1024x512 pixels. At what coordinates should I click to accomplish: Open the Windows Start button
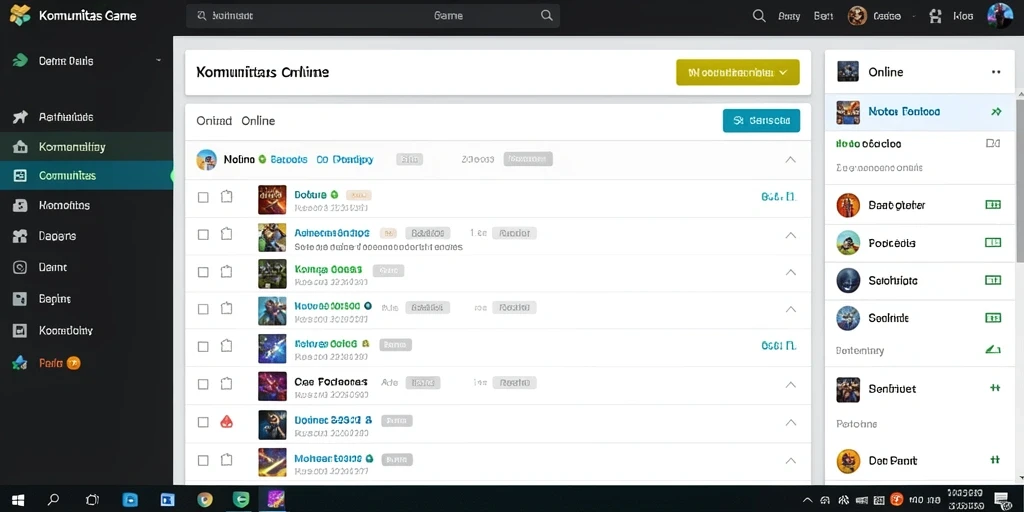18,500
